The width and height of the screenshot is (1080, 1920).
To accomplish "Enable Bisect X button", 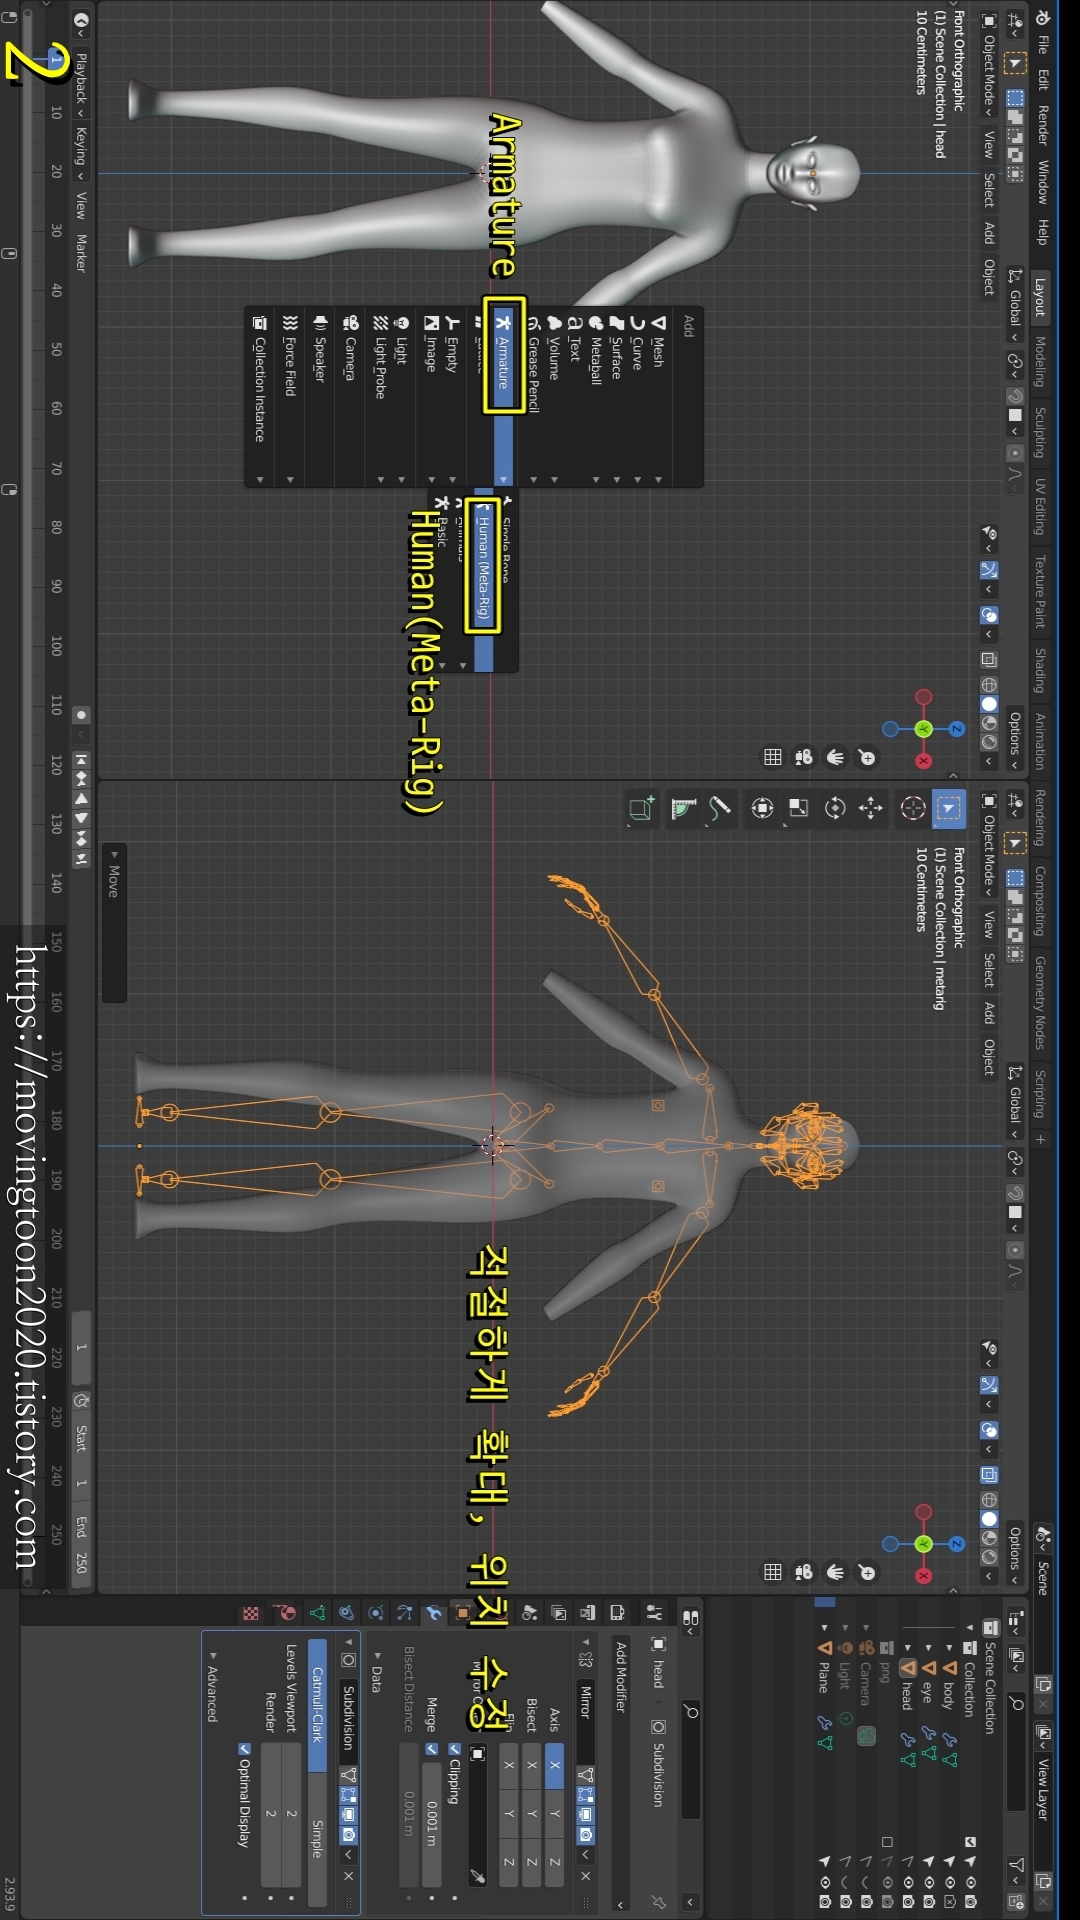I will click(532, 1766).
